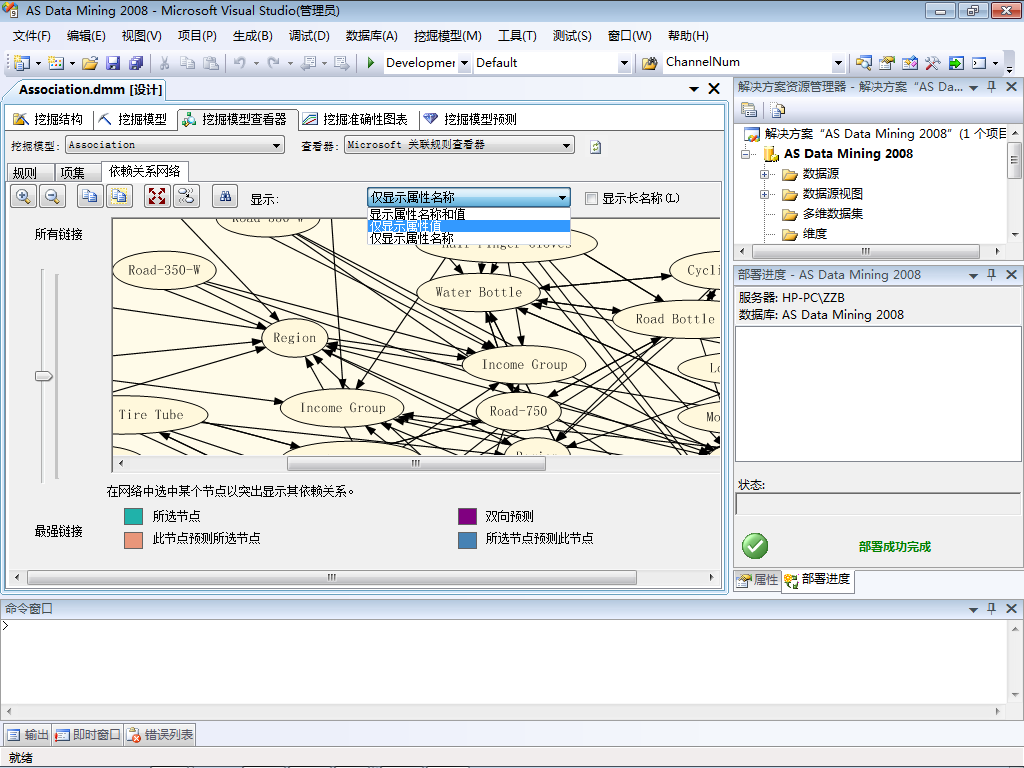Click the Add New Item toolbar icon

pyautogui.click(x=56, y=63)
